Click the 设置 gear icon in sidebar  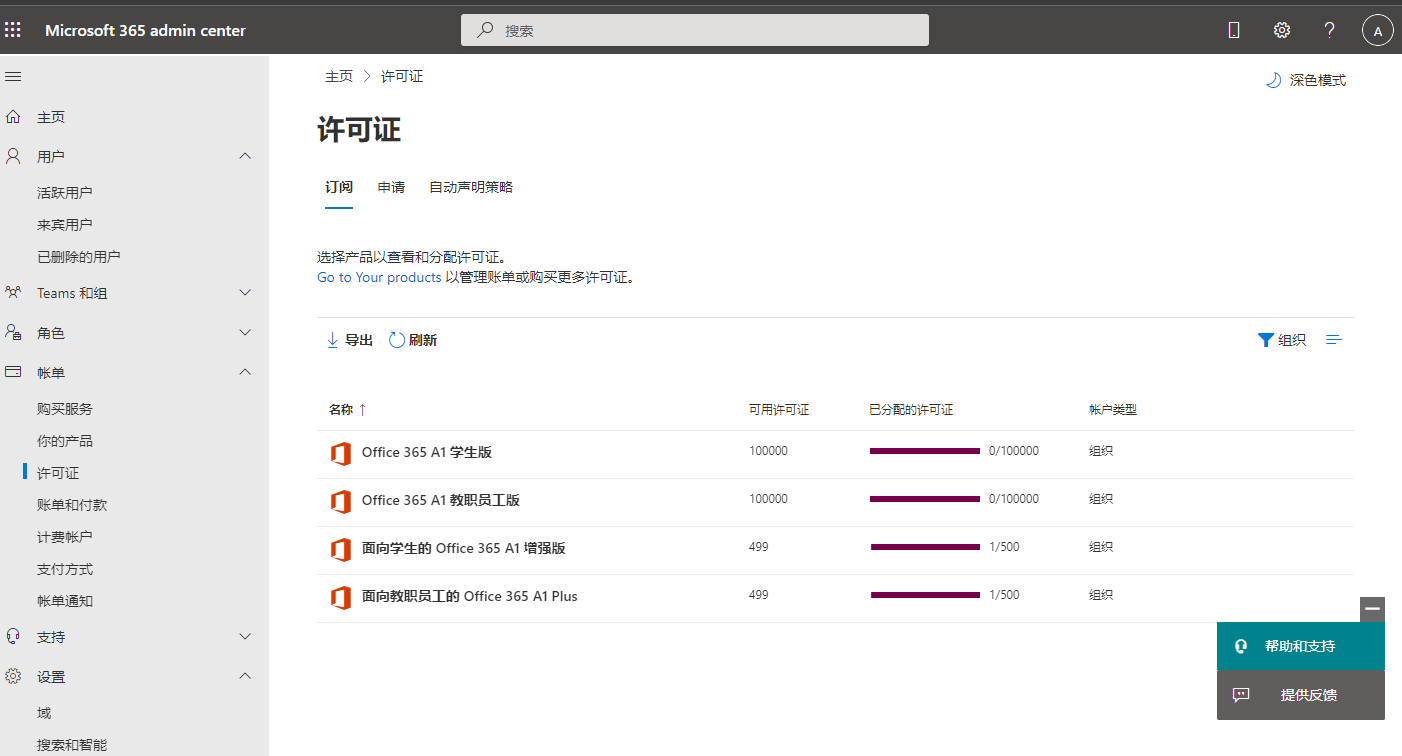13,676
